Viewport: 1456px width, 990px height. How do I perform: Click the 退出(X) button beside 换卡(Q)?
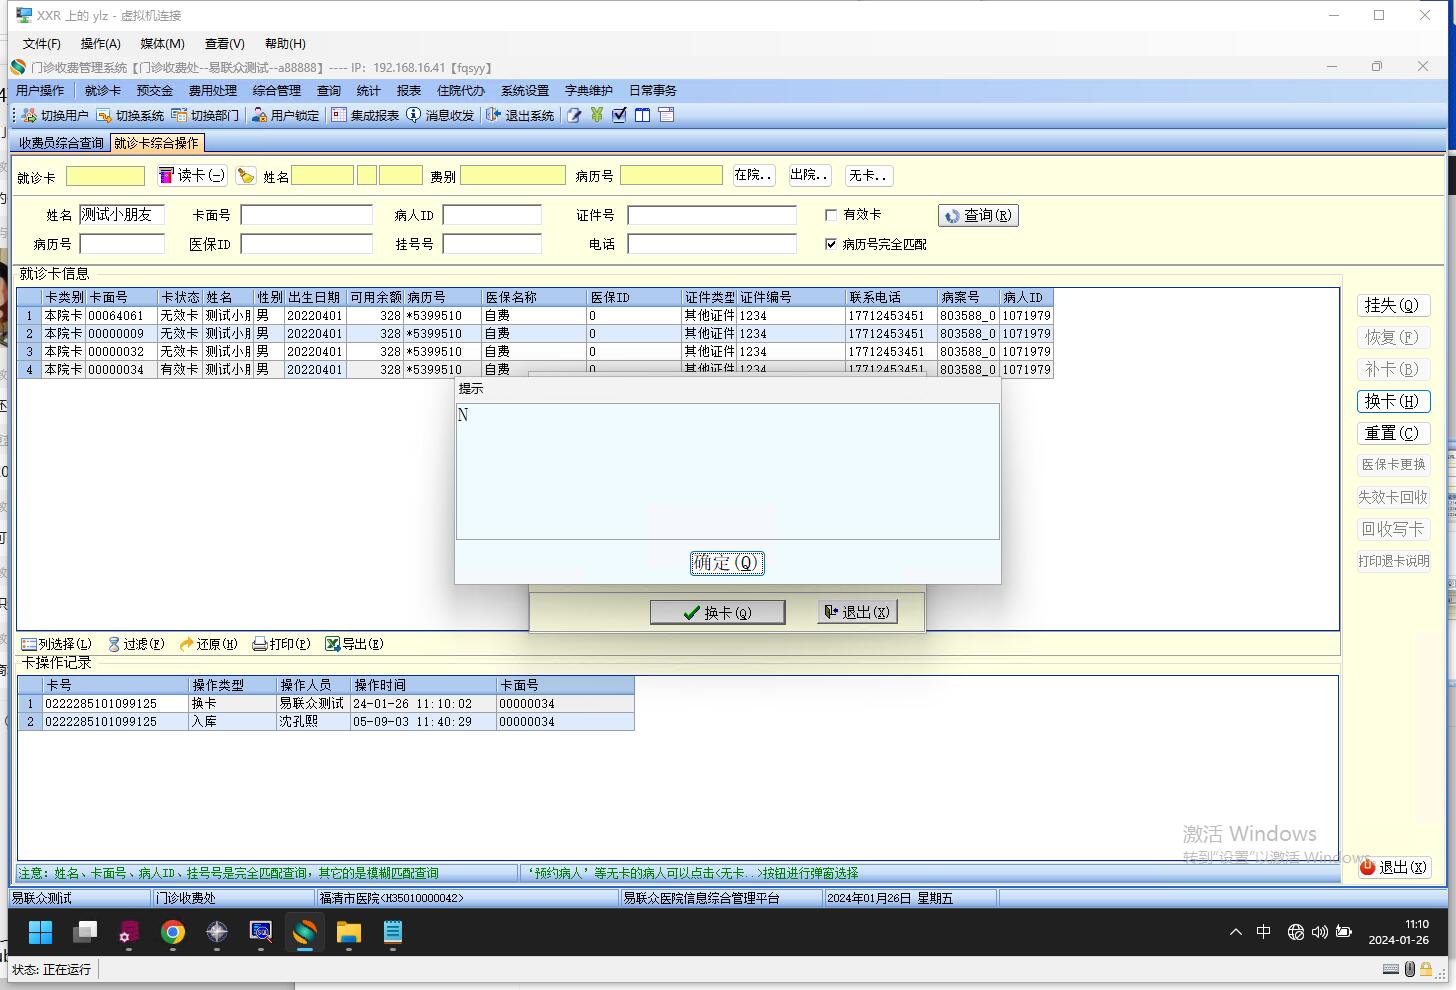tap(857, 612)
